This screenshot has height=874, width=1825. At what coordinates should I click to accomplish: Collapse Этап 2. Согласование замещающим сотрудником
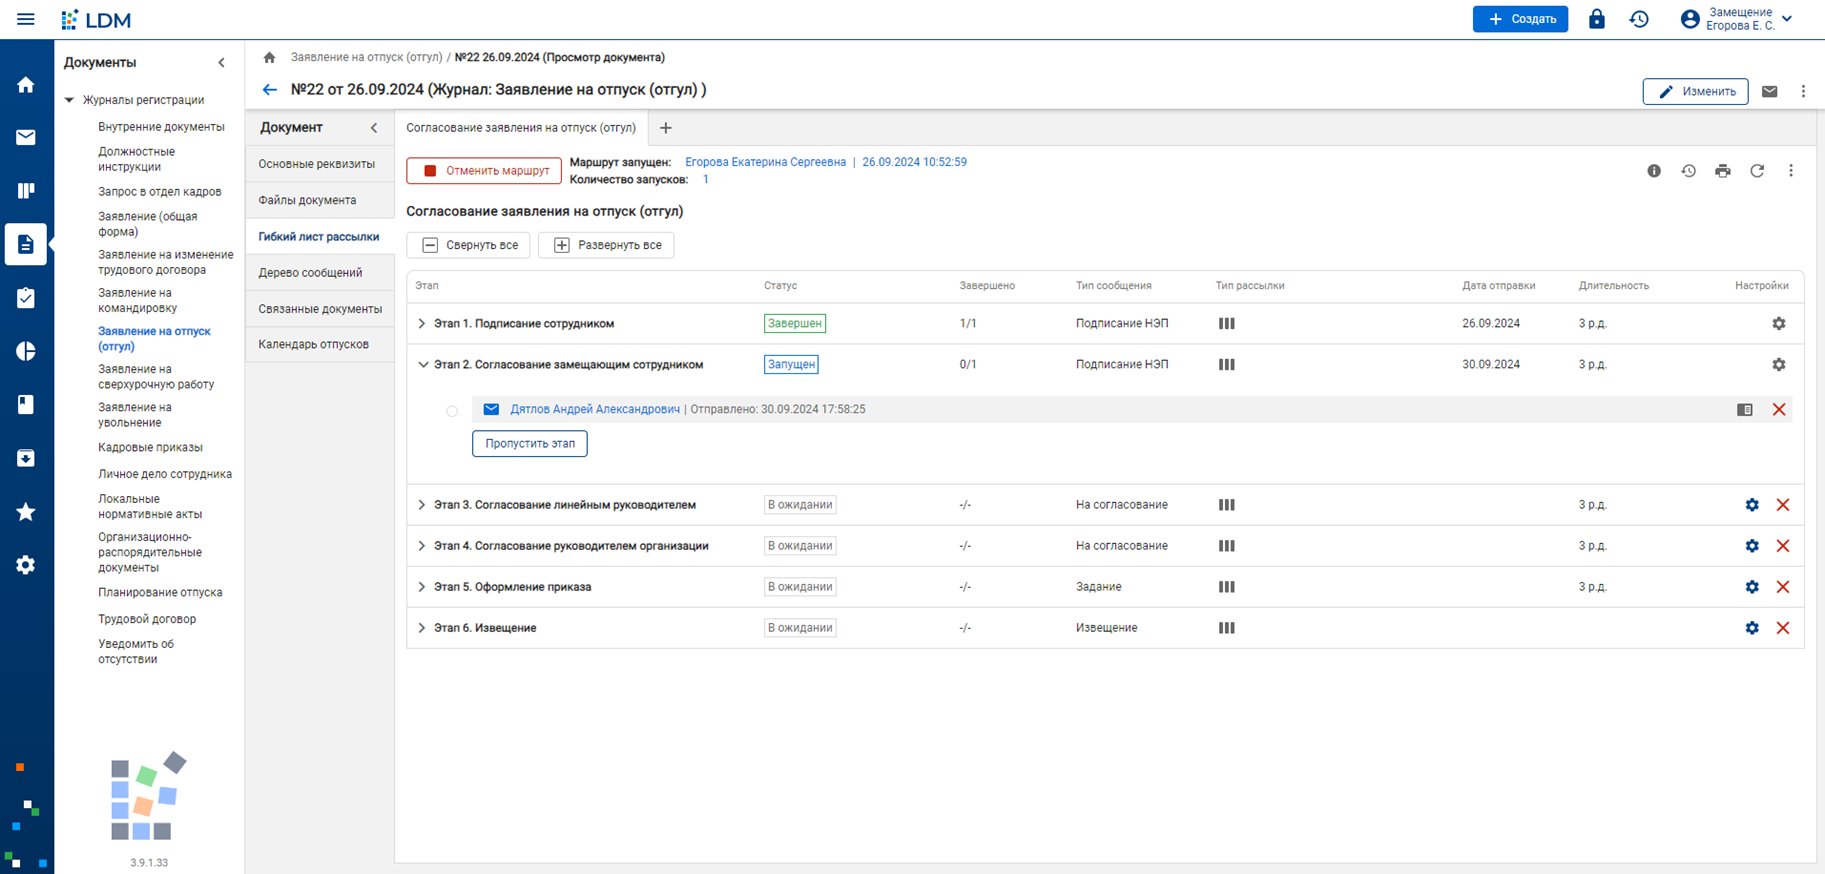422,365
